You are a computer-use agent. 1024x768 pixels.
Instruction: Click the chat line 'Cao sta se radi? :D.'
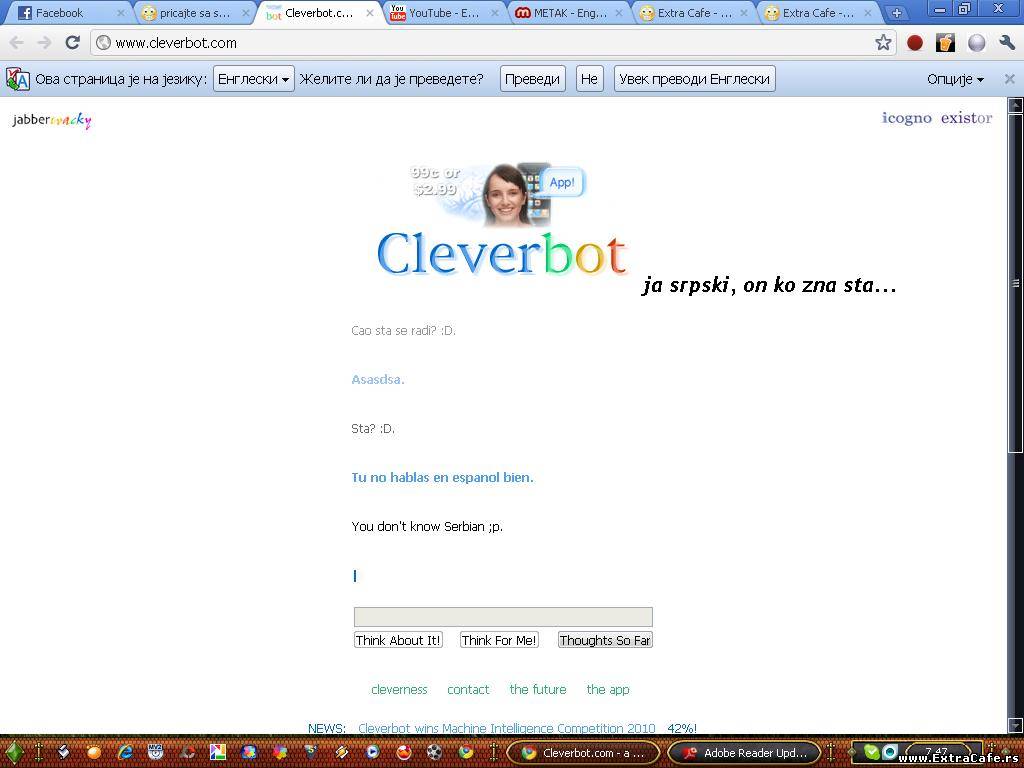[x=404, y=330]
